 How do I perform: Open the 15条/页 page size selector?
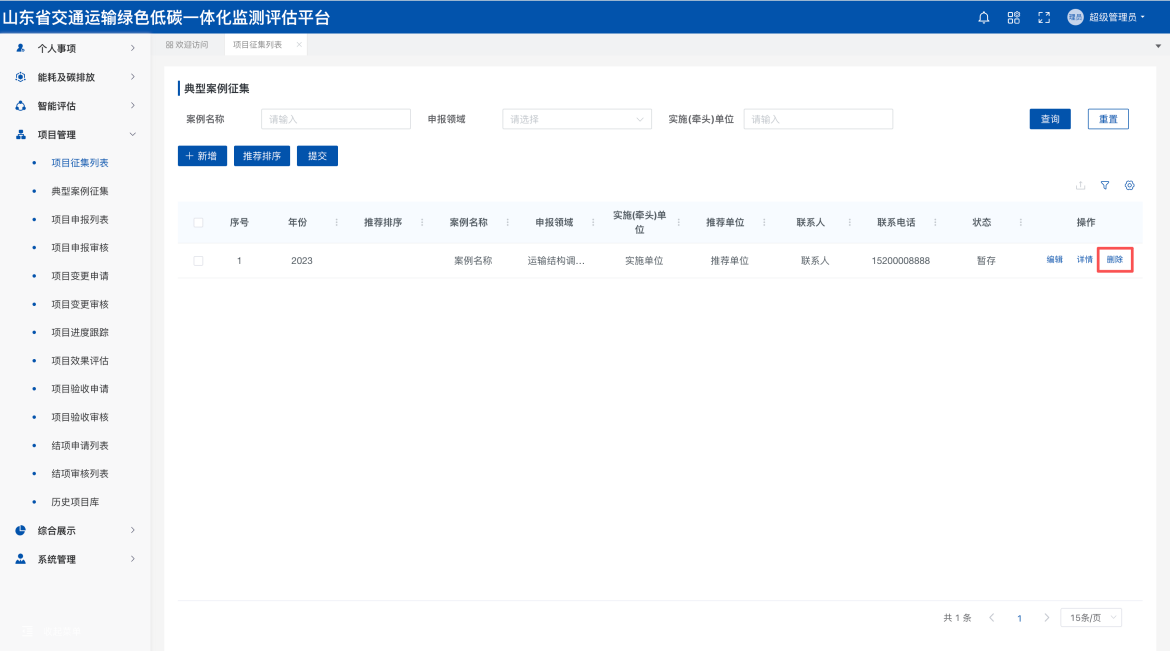[1091, 618]
